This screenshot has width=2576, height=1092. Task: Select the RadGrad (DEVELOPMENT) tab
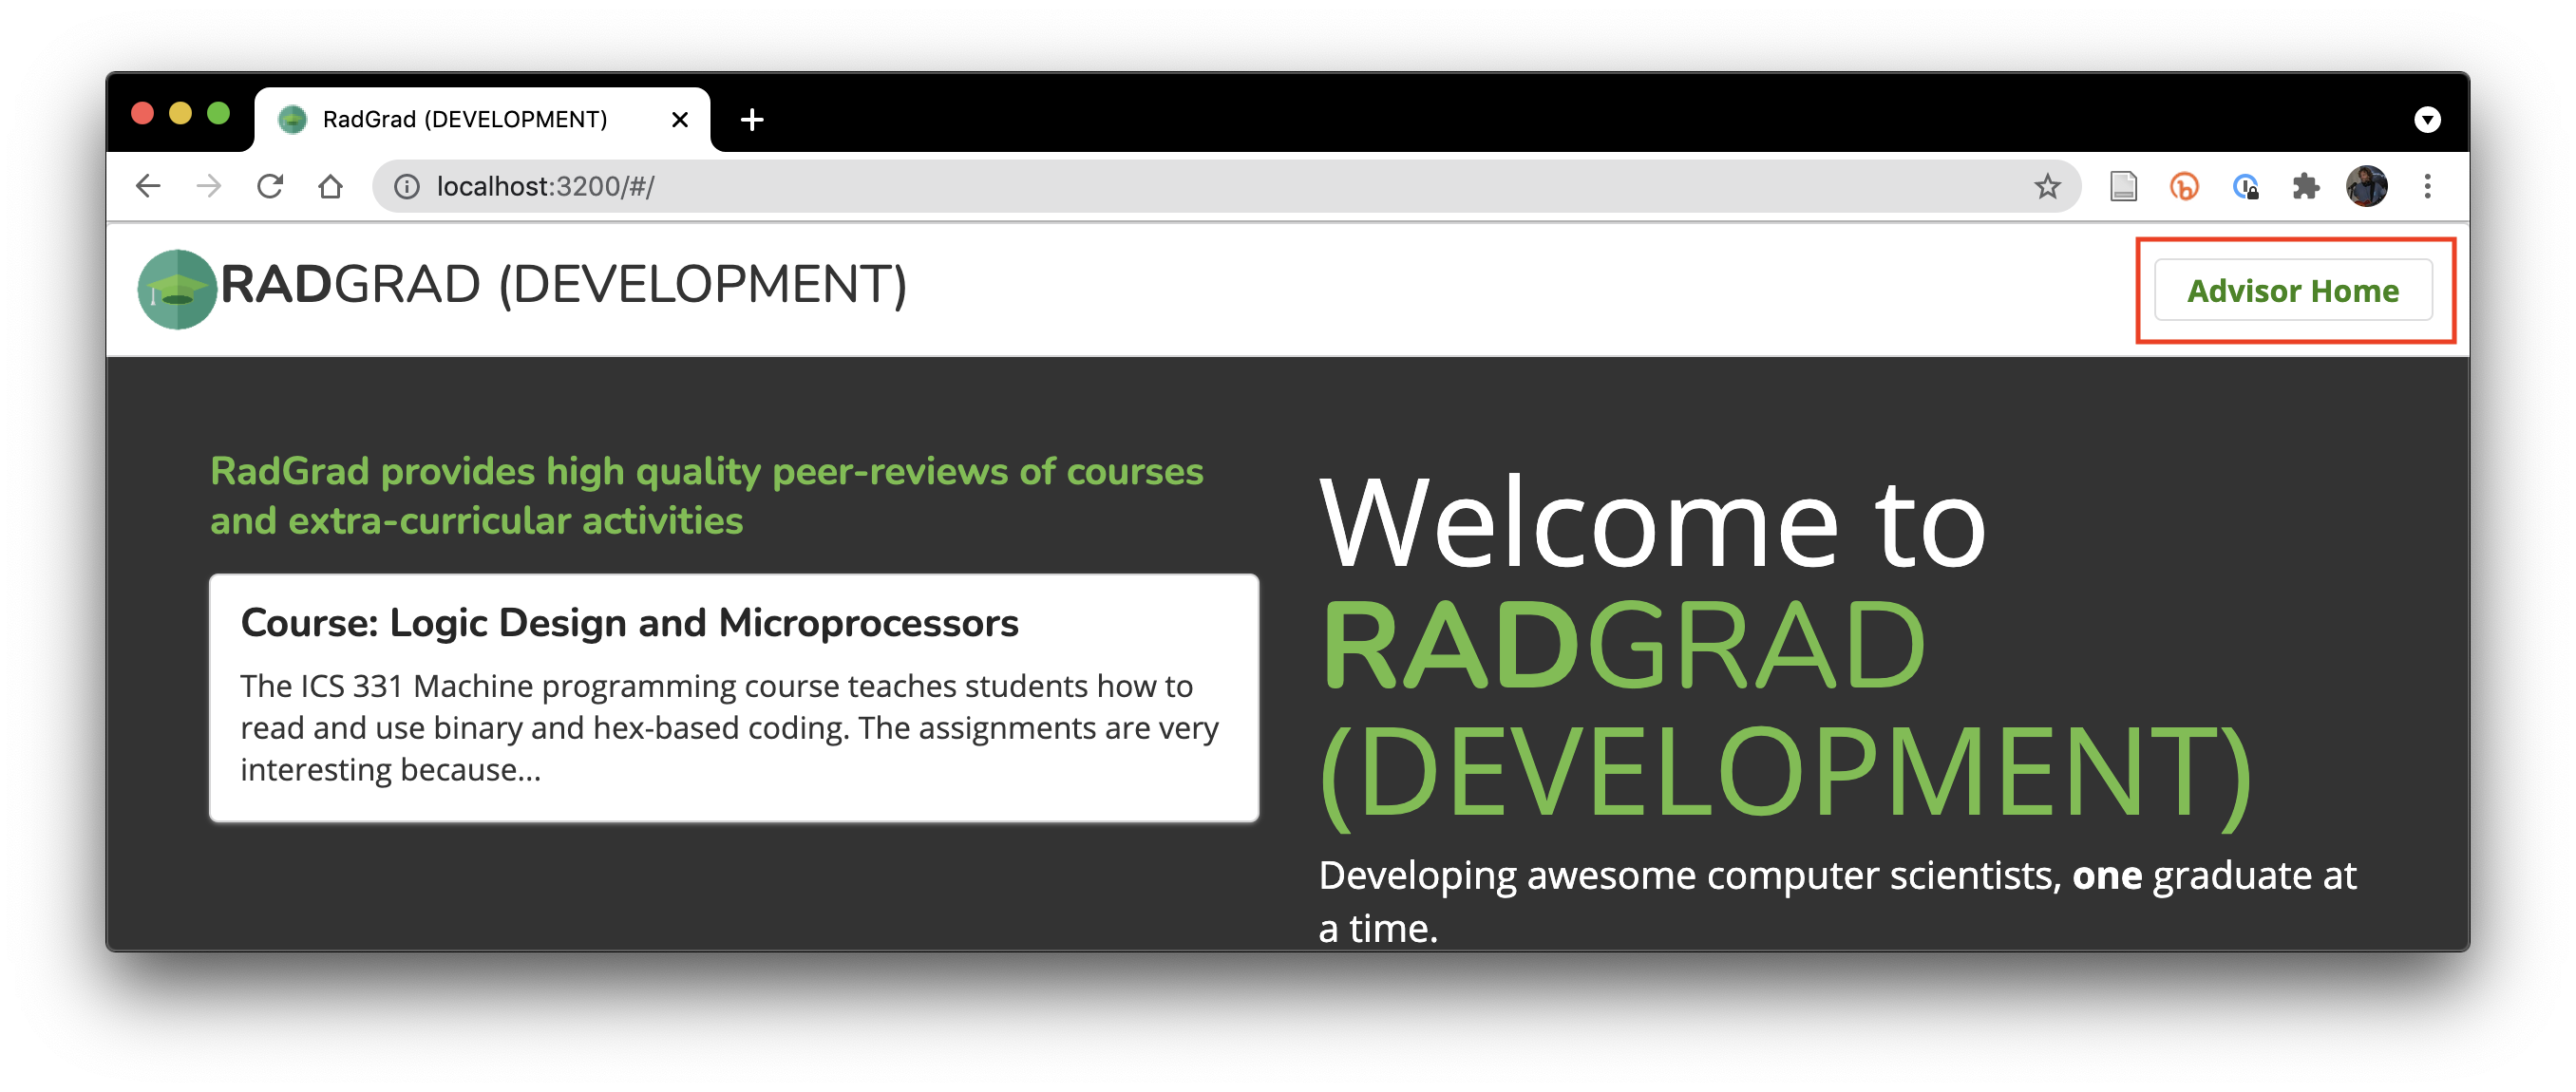[x=482, y=120]
